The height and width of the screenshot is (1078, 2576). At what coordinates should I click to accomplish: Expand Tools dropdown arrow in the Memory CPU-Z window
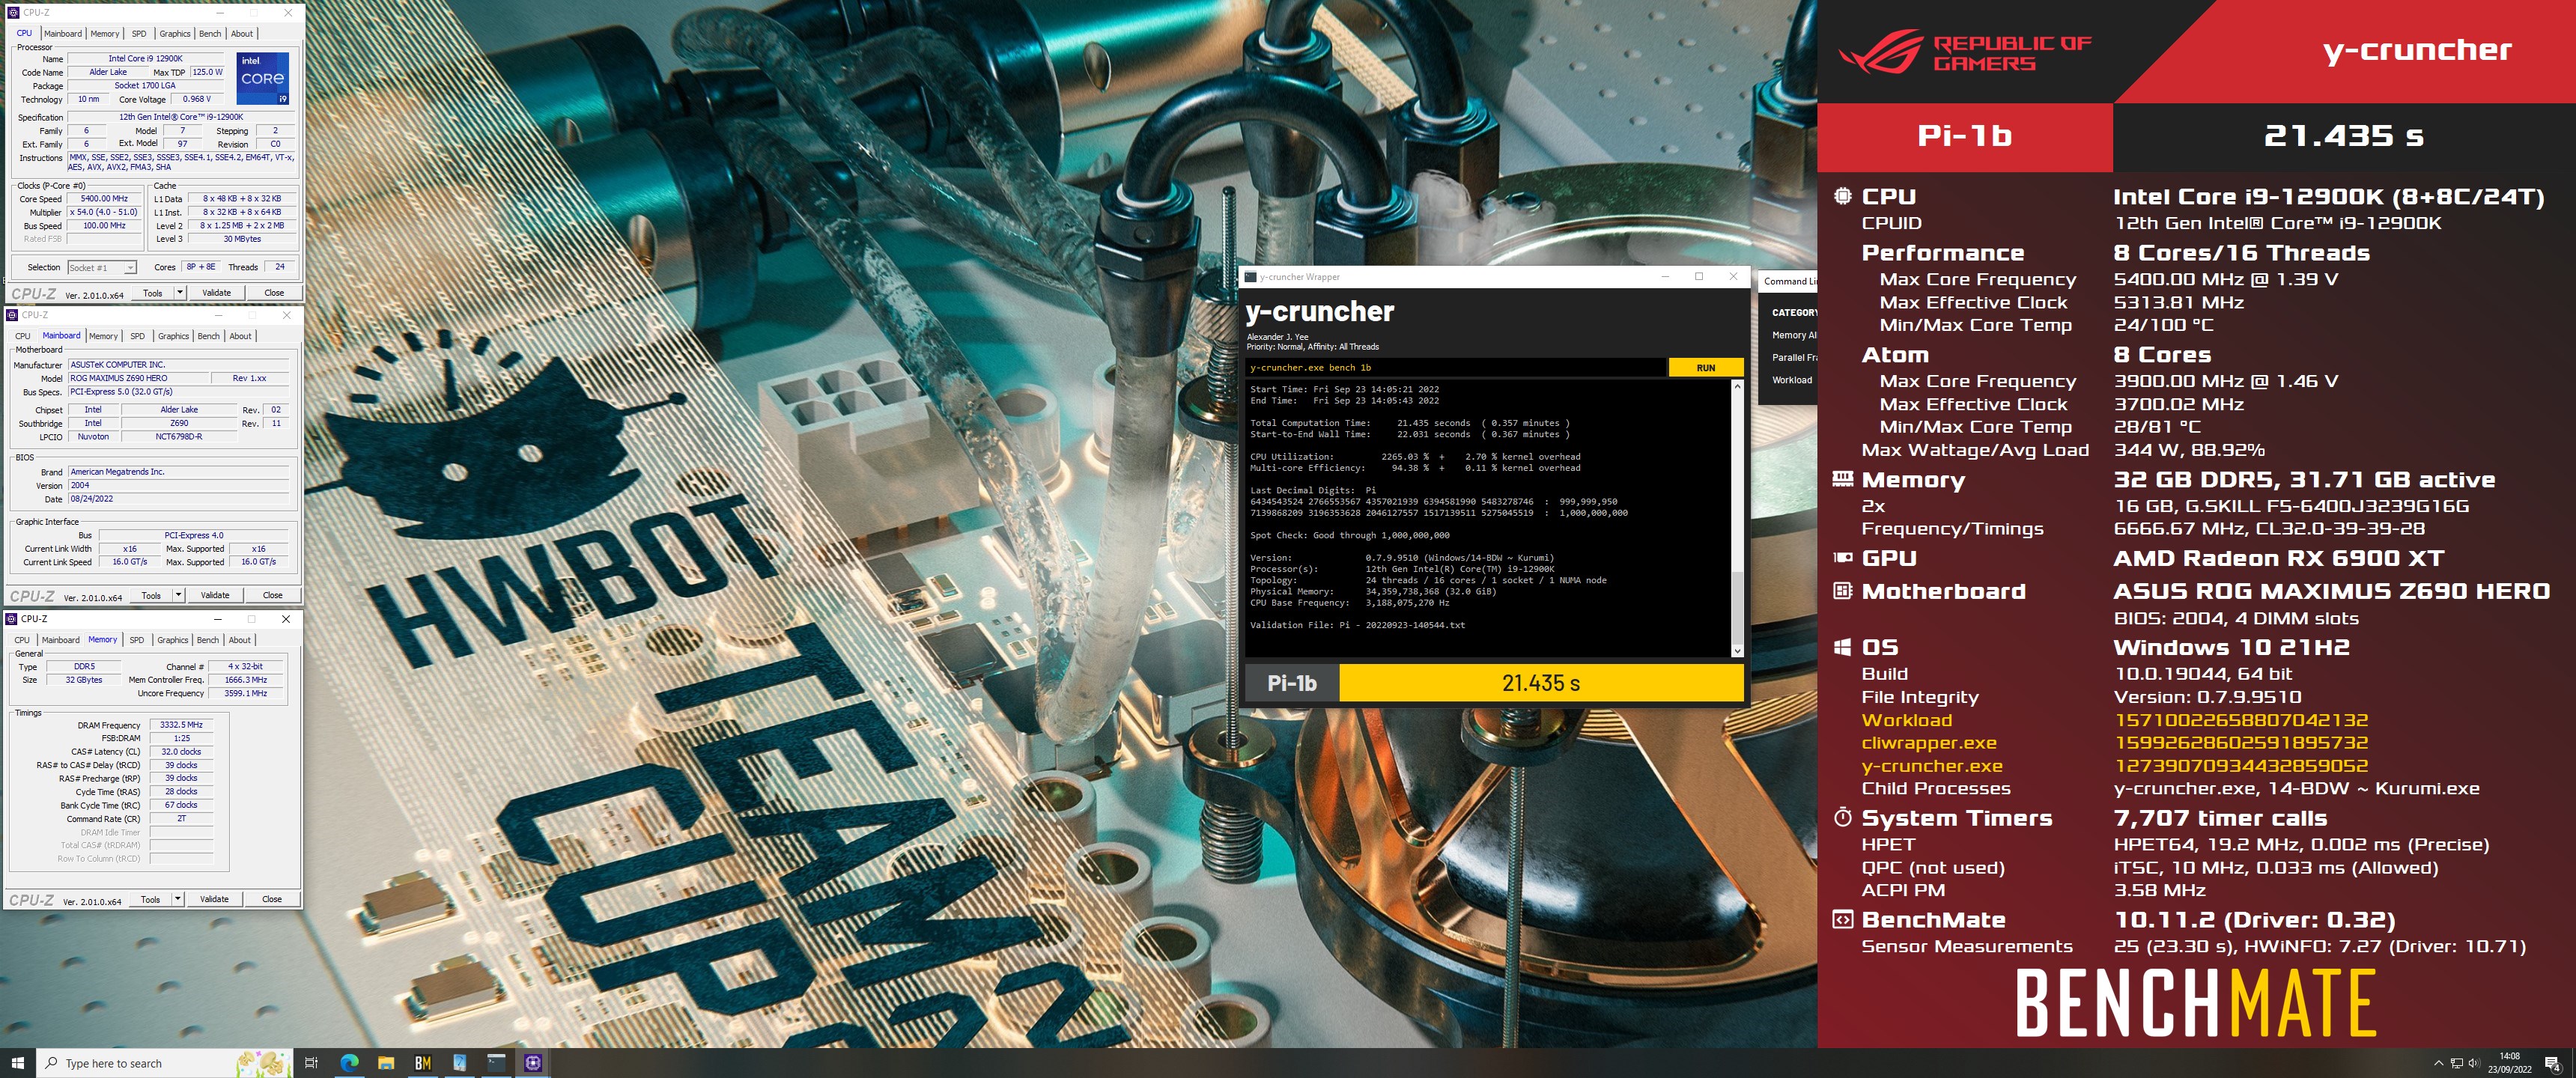click(177, 899)
